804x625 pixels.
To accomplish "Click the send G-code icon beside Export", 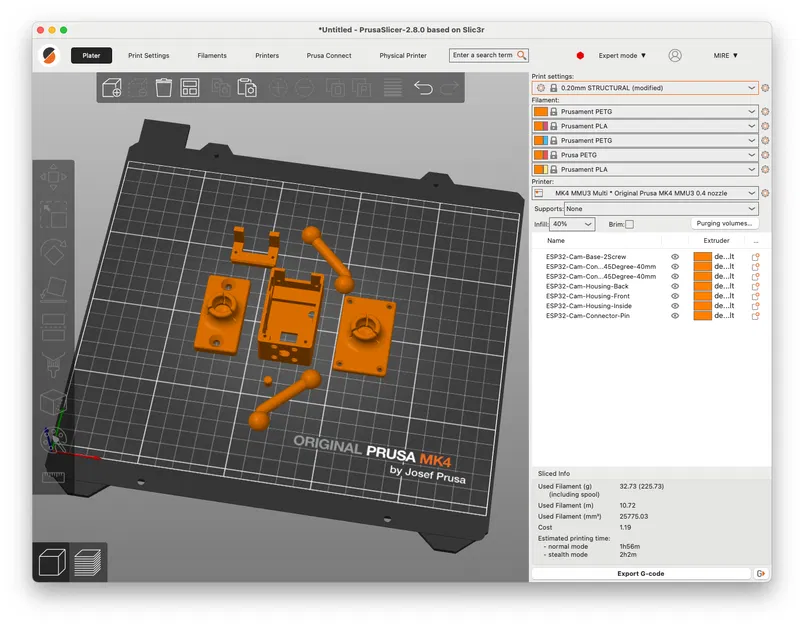I will tap(761, 573).
